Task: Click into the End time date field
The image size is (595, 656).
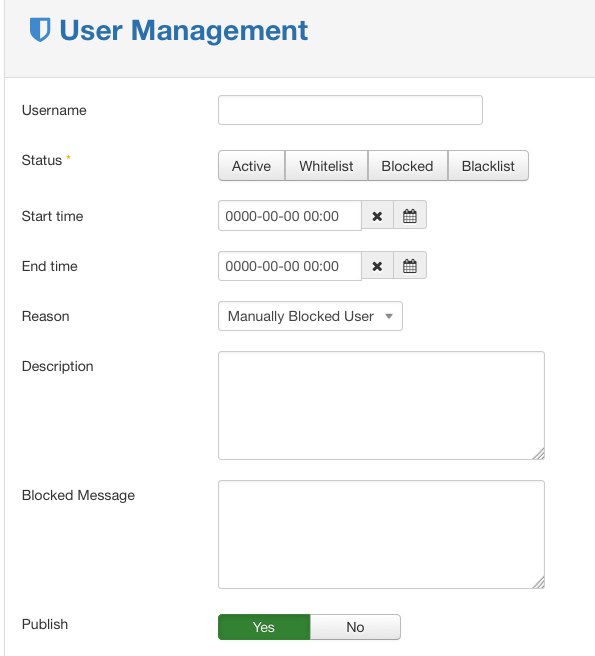Action: coord(290,266)
